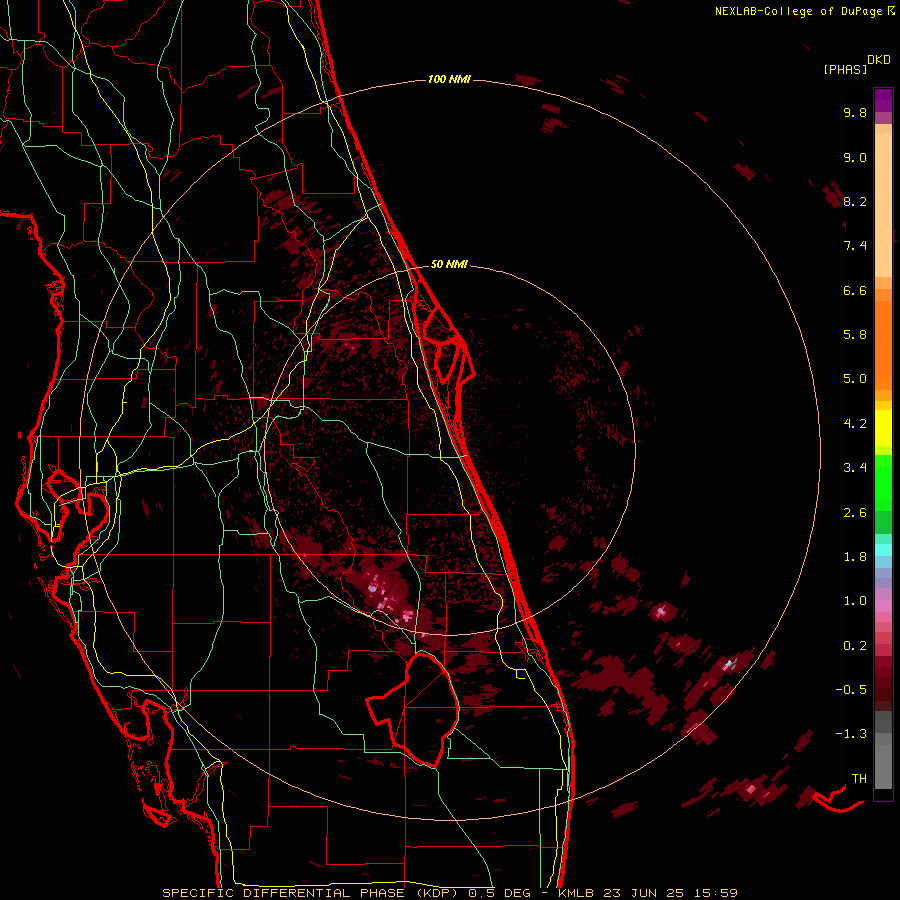Click the 6.6 value on the color scale
900x900 pixels.
(855, 291)
